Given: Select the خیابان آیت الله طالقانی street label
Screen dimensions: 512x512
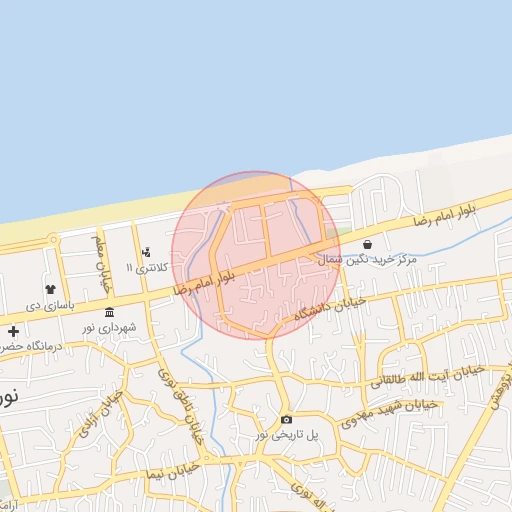Looking at the screenshot, I should 427,377.
